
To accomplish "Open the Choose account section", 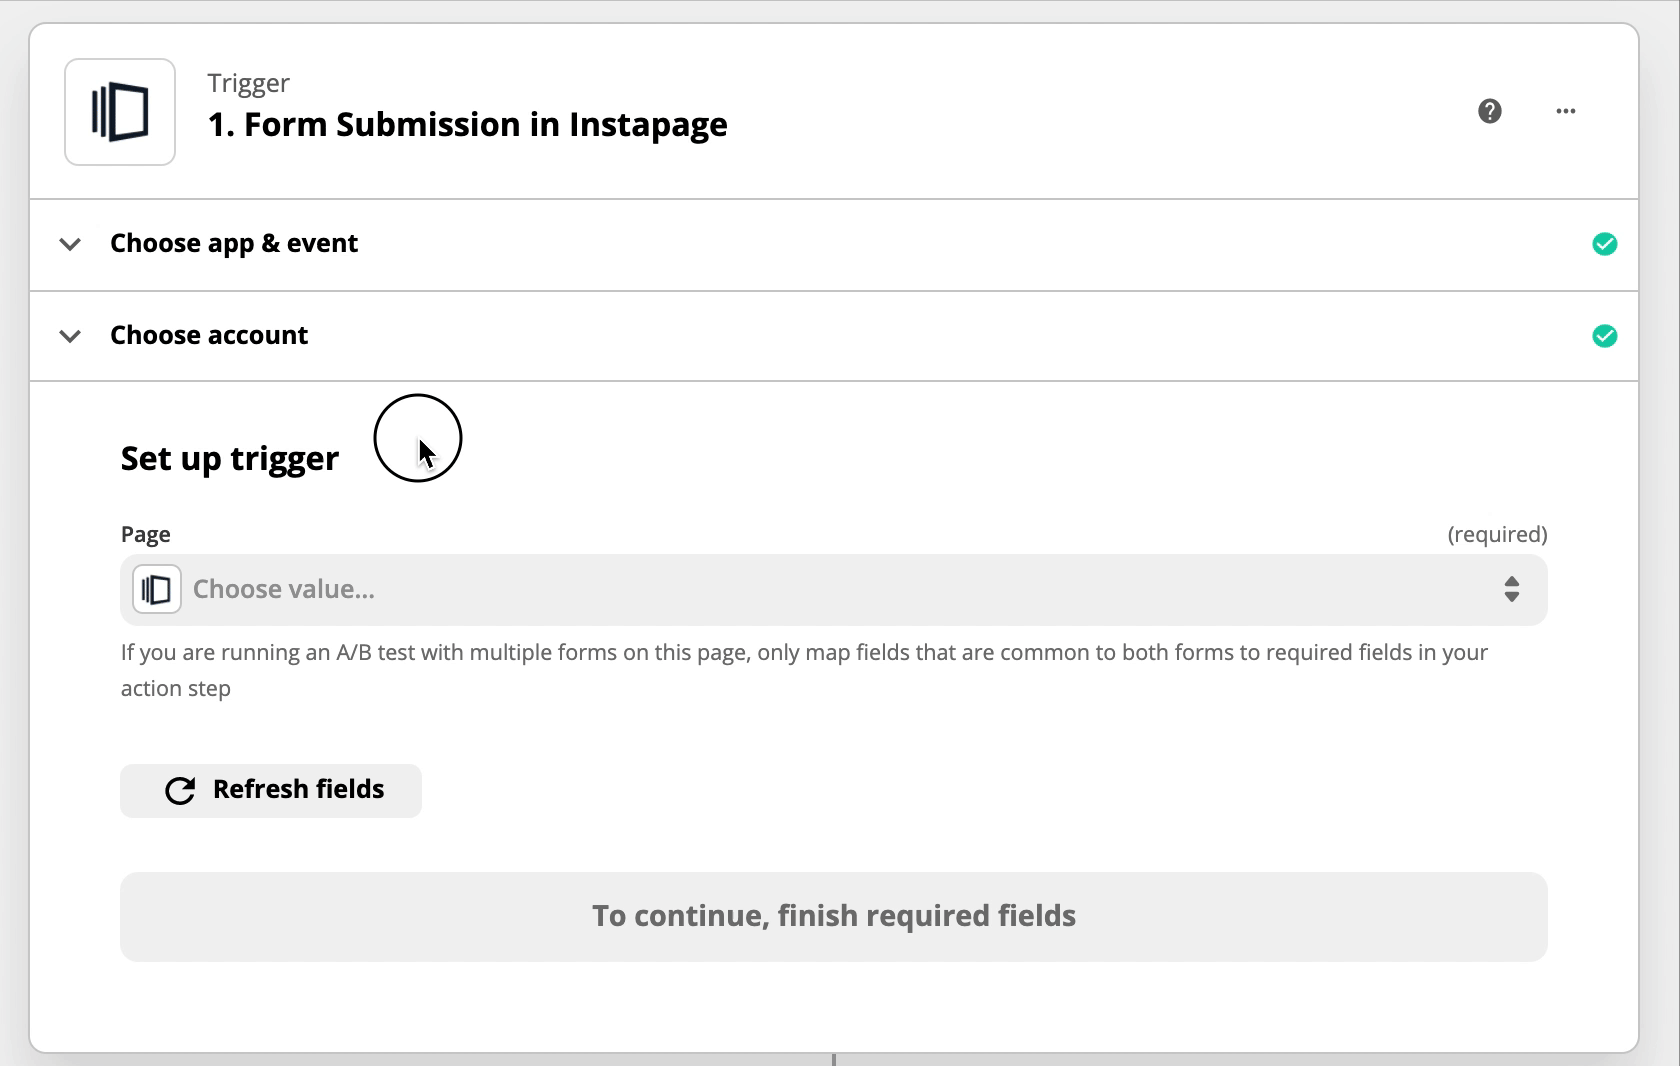I will 834,336.
